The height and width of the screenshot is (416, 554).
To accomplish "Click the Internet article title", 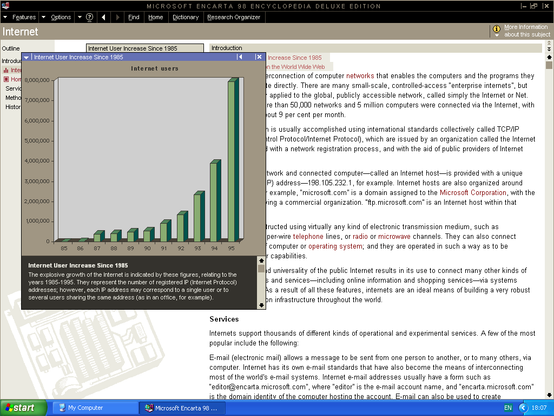I will click(x=20, y=32).
